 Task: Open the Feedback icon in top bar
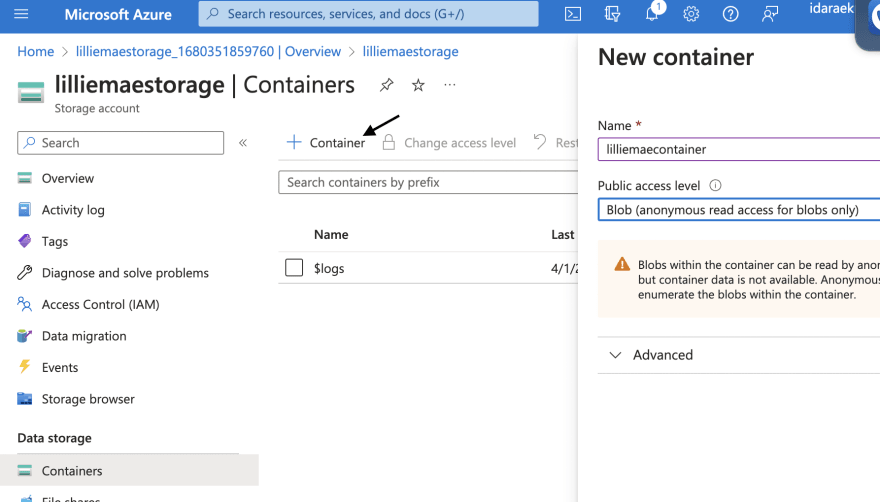(x=770, y=14)
